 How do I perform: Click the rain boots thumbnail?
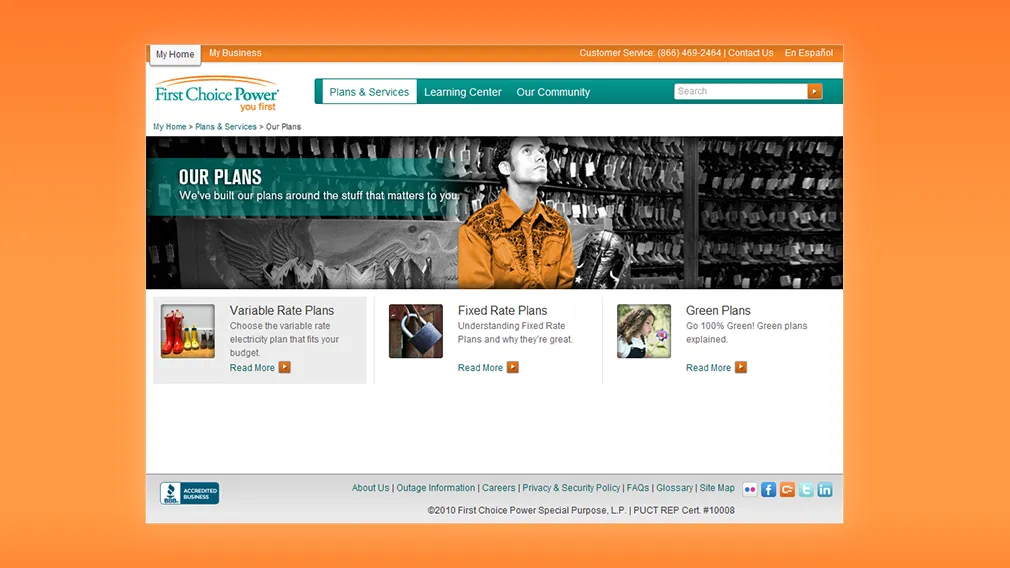coord(187,331)
